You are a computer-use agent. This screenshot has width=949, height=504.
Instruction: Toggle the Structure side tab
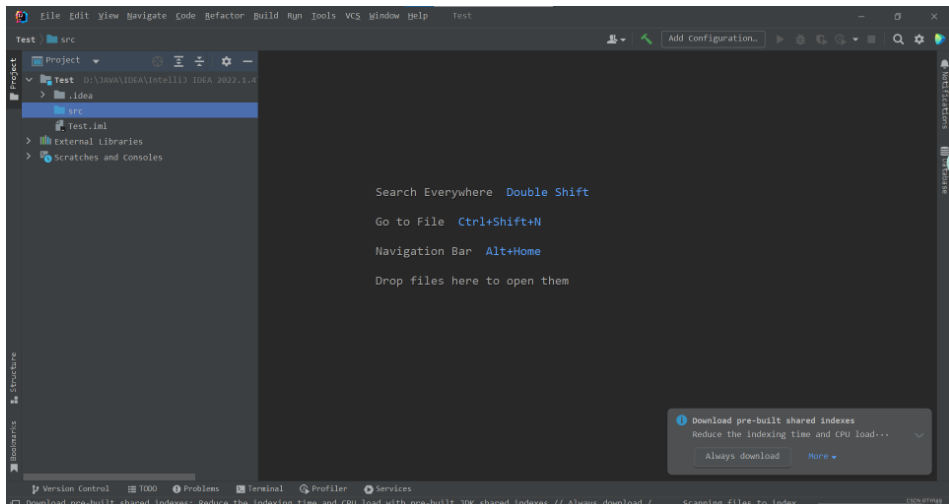pos(14,378)
